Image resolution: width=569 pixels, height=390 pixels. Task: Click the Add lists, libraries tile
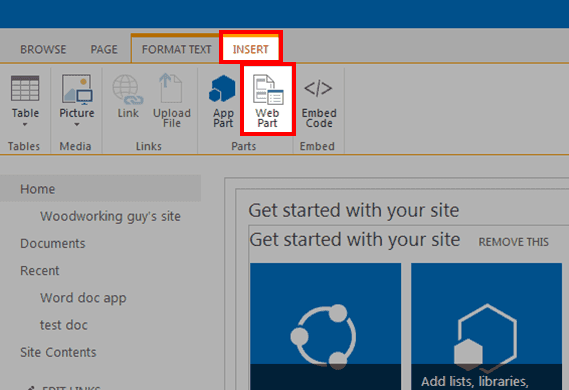click(486, 327)
